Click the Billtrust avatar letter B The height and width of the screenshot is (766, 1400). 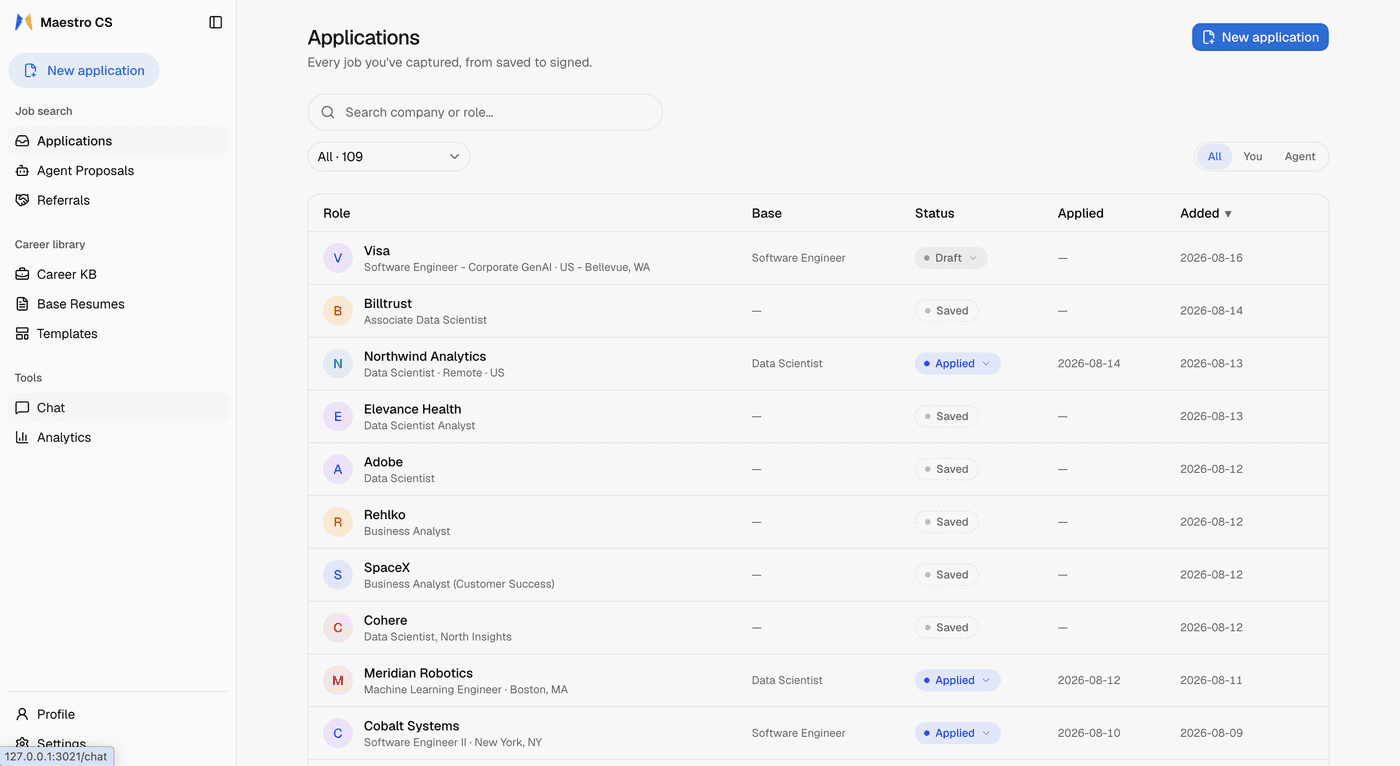point(338,311)
